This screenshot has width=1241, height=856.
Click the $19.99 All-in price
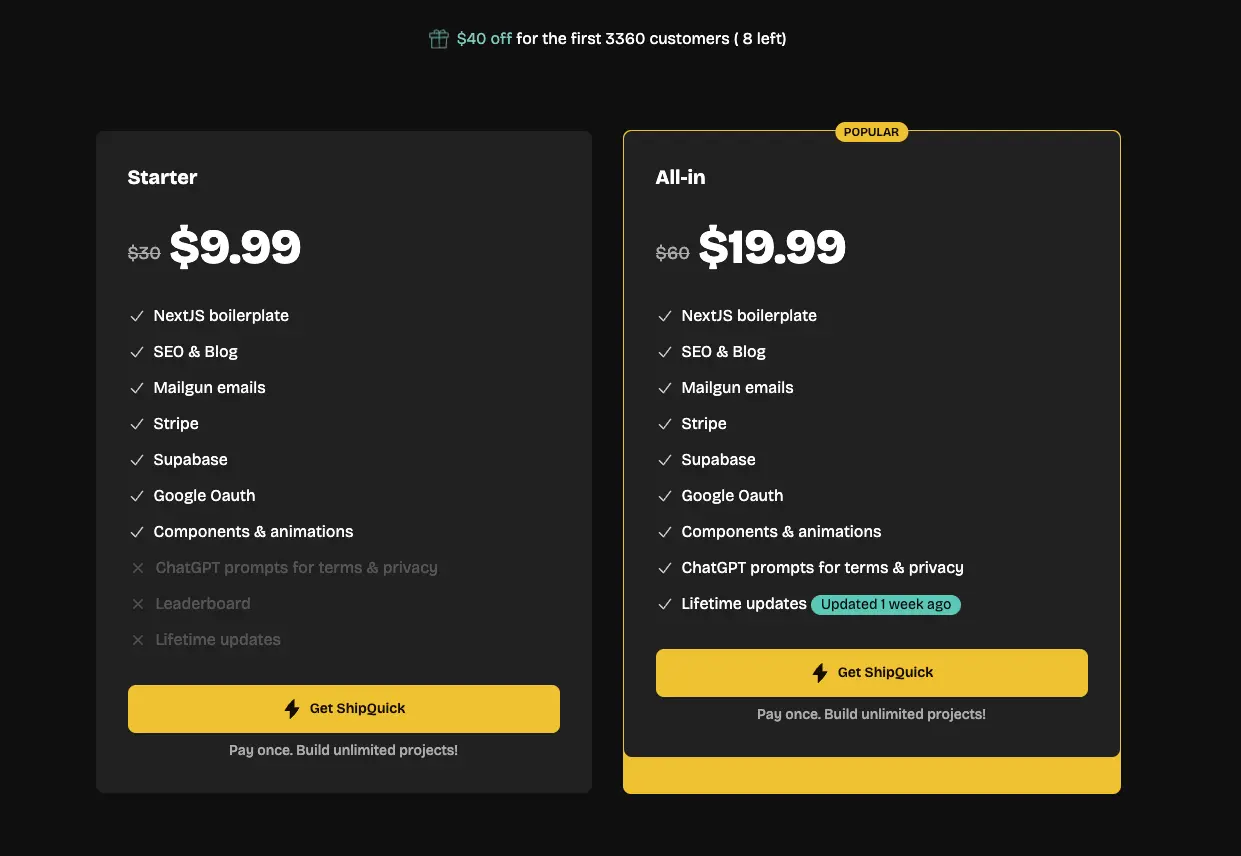[x=772, y=247]
